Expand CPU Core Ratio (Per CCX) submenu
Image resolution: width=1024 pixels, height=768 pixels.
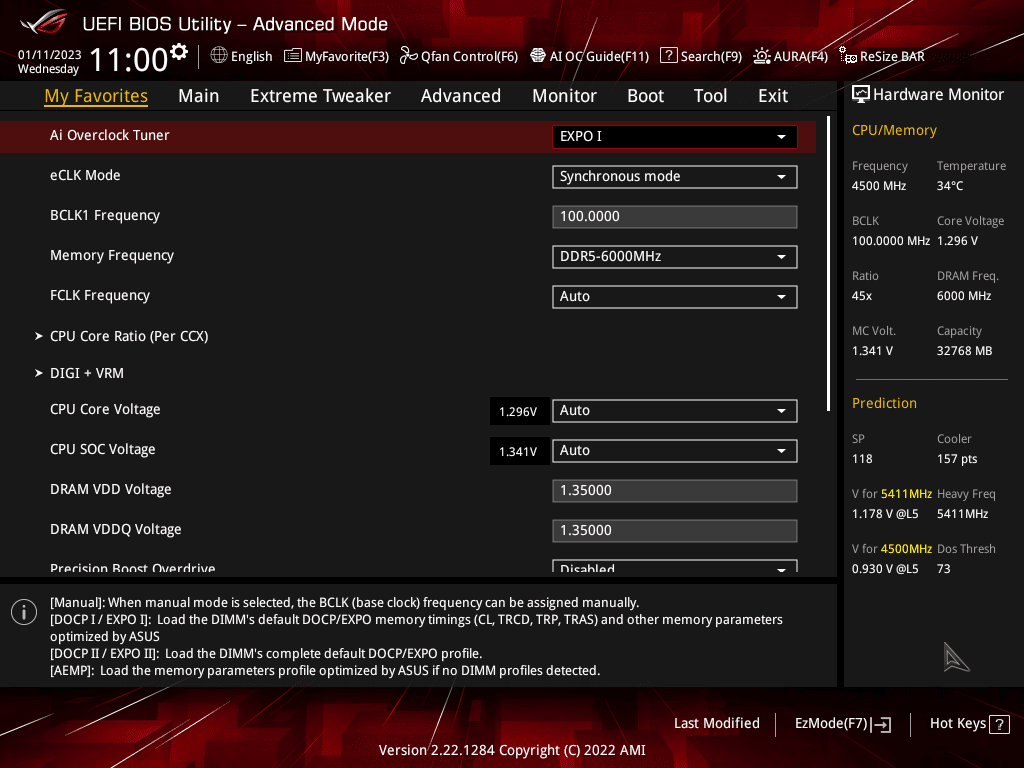tap(129, 336)
